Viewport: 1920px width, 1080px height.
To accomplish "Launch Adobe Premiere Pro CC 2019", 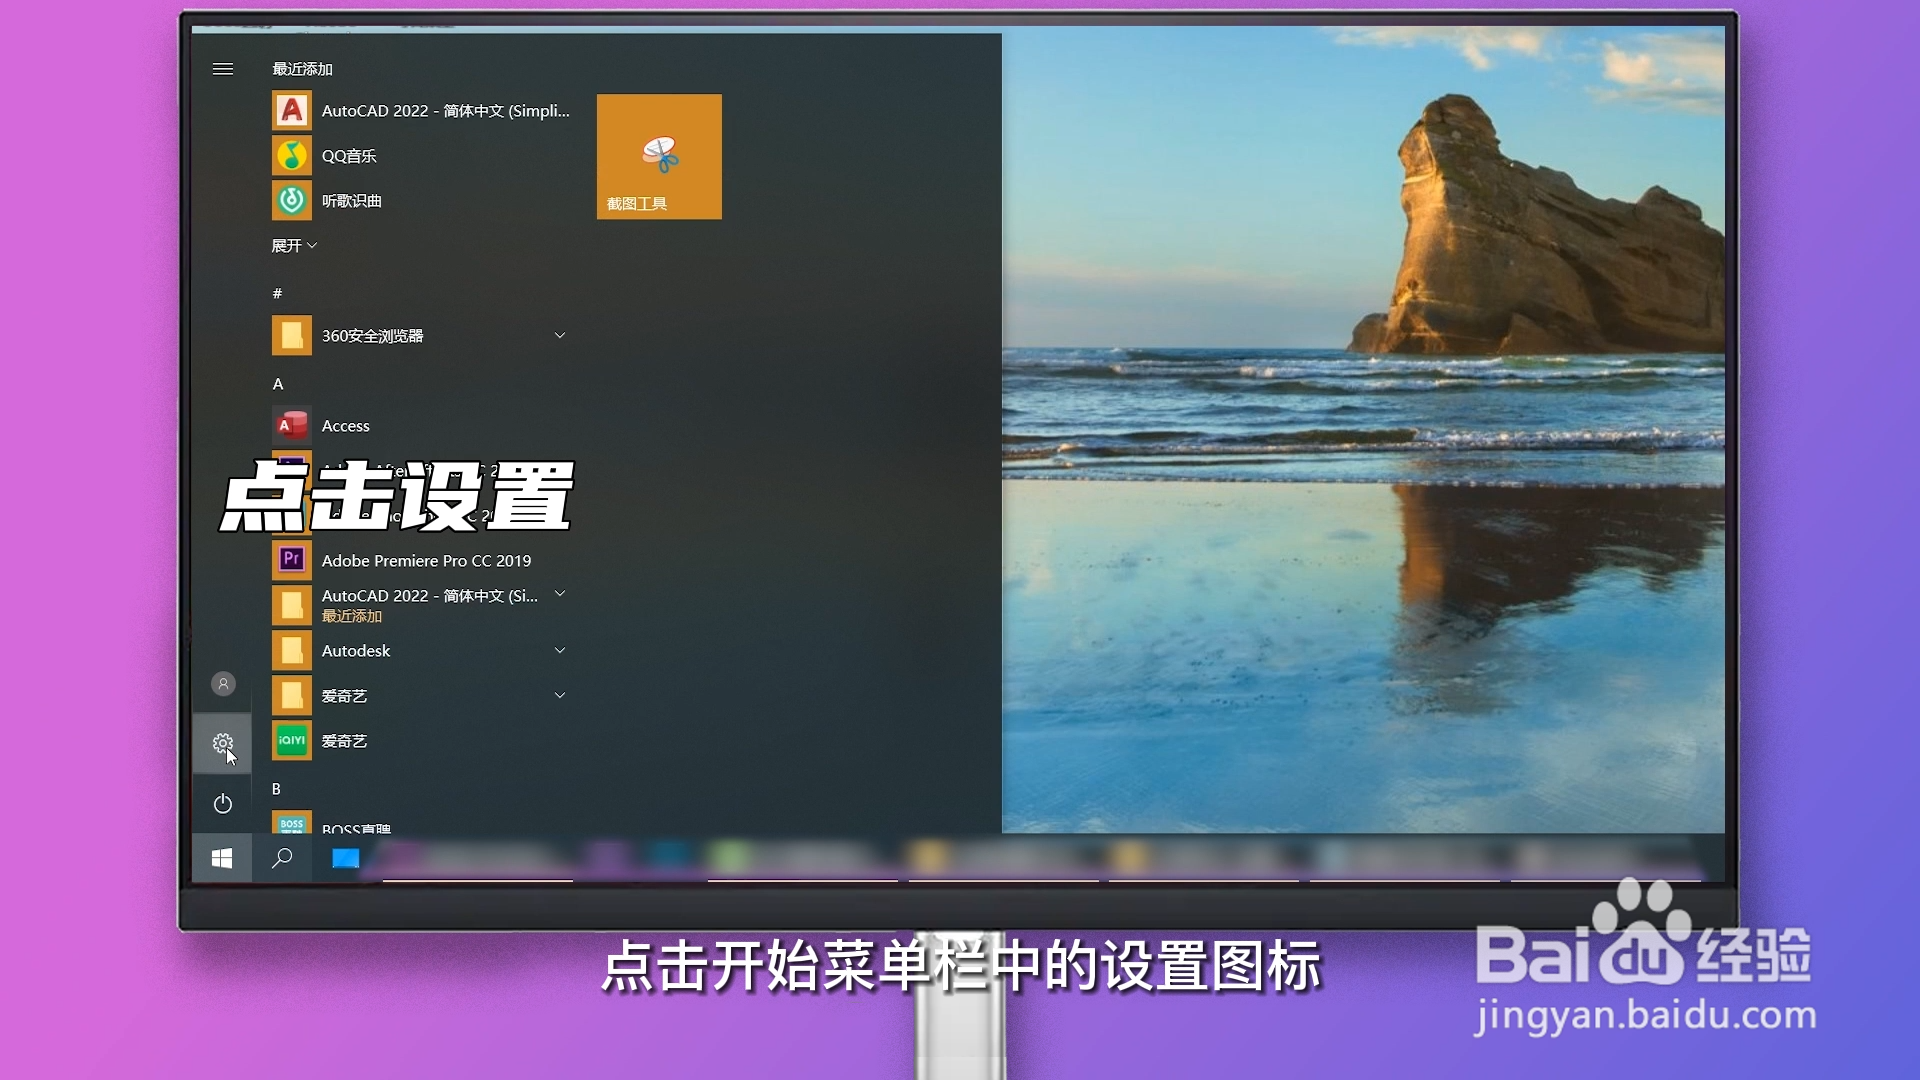I will pos(425,561).
